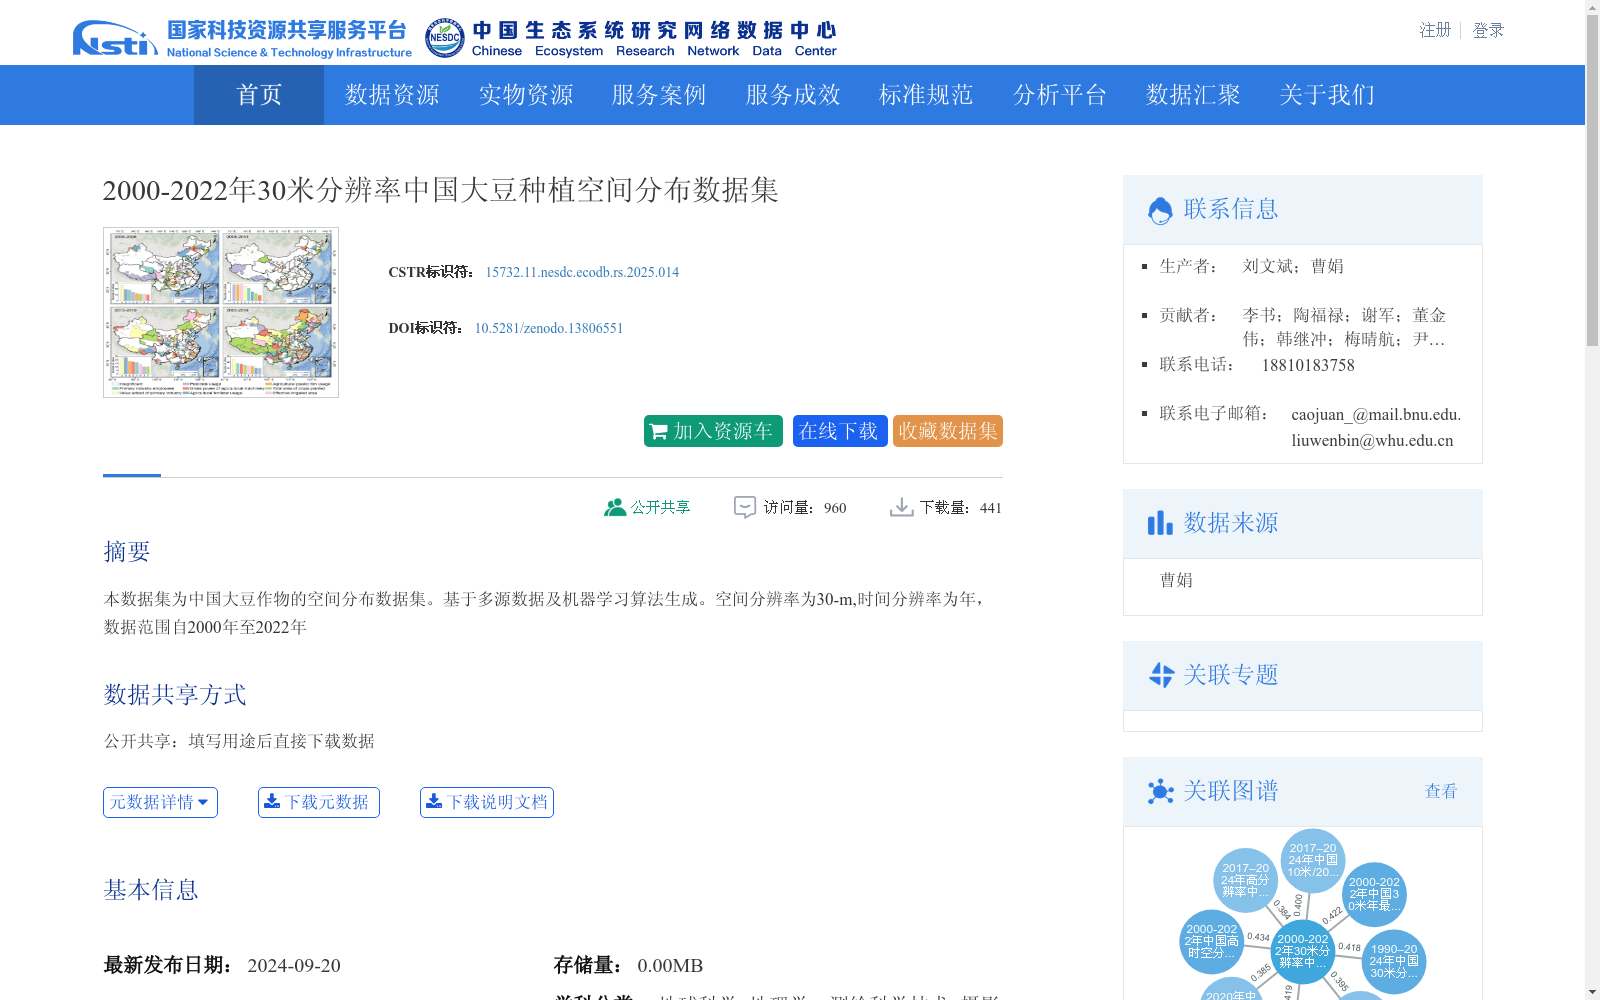Open the CSTR identifier link

pyautogui.click(x=582, y=272)
